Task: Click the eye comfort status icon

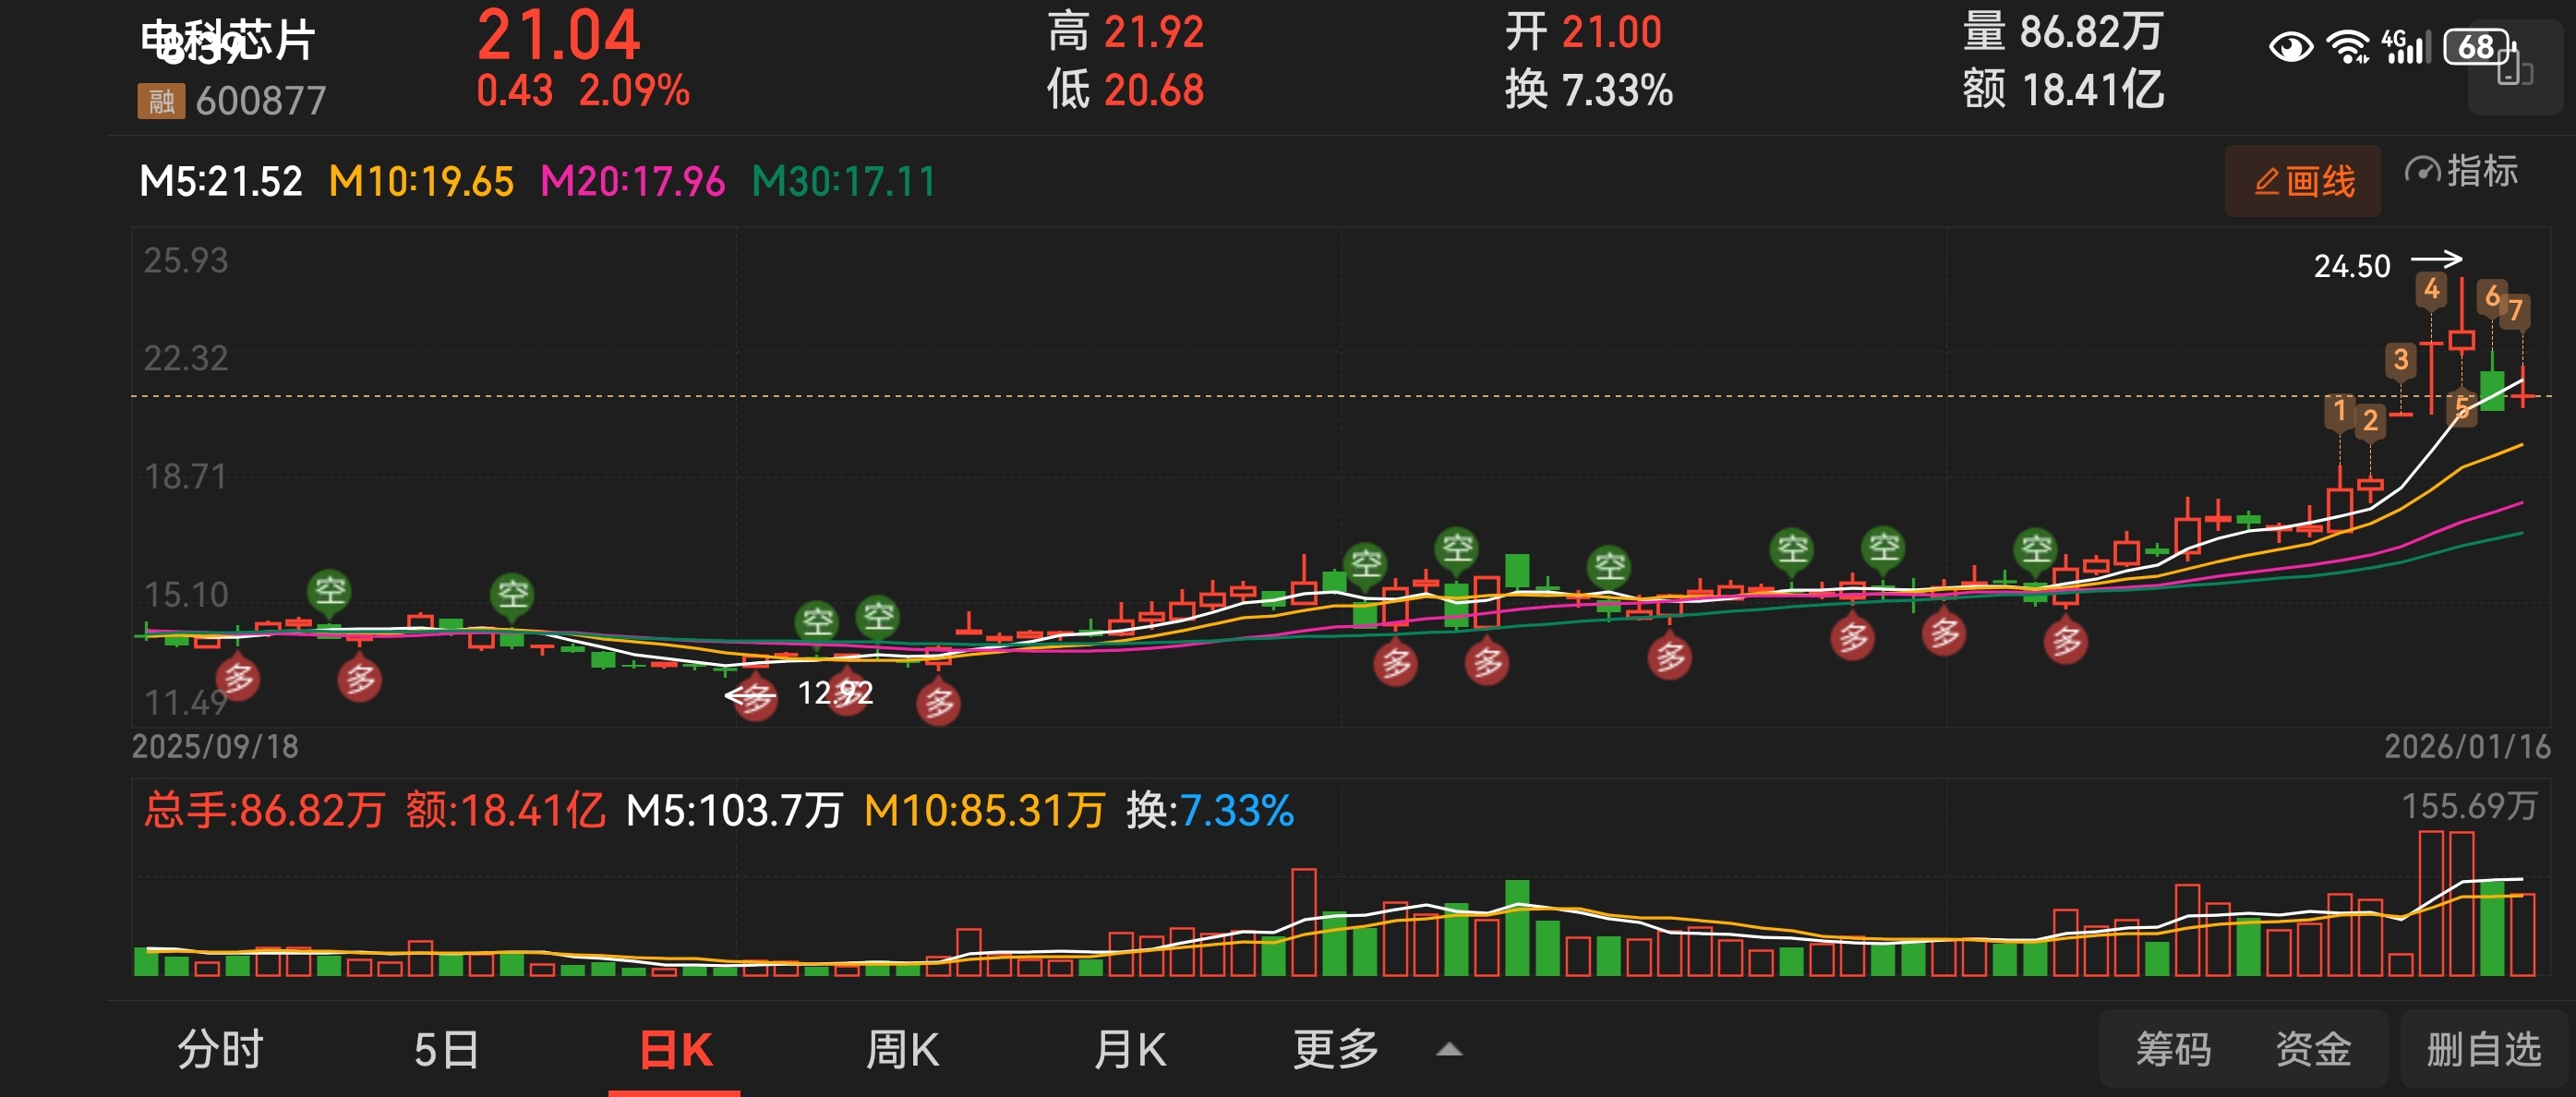Action: [x=2290, y=47]
